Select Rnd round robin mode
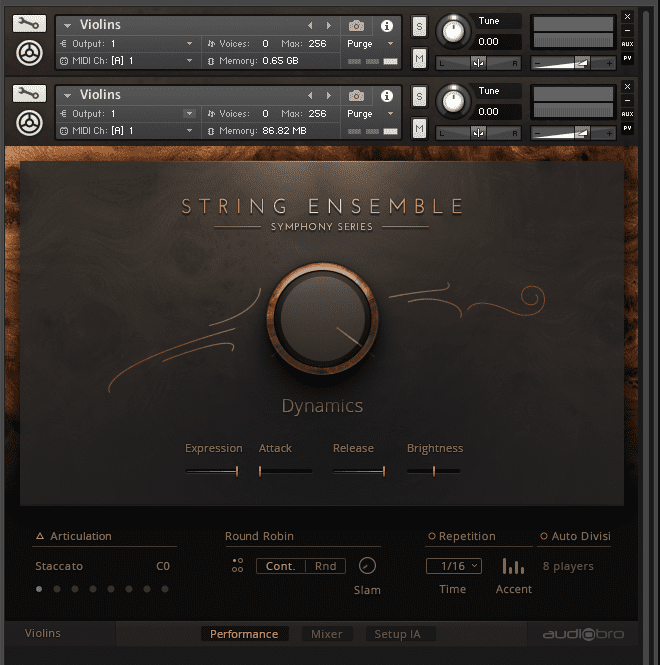660x665 pixels. (325, 566)
